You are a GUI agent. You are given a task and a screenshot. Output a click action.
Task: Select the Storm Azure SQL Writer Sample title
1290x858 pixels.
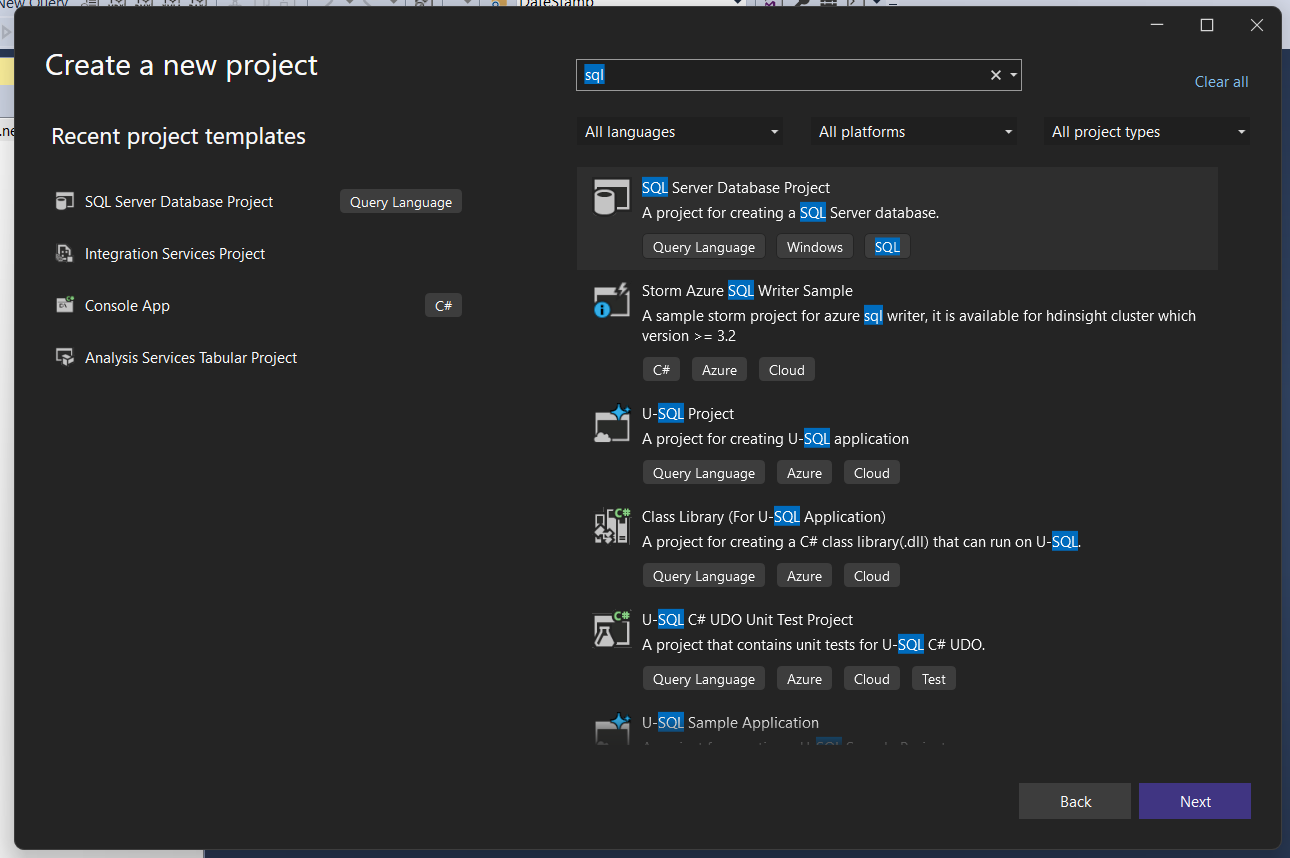[747, 290]
